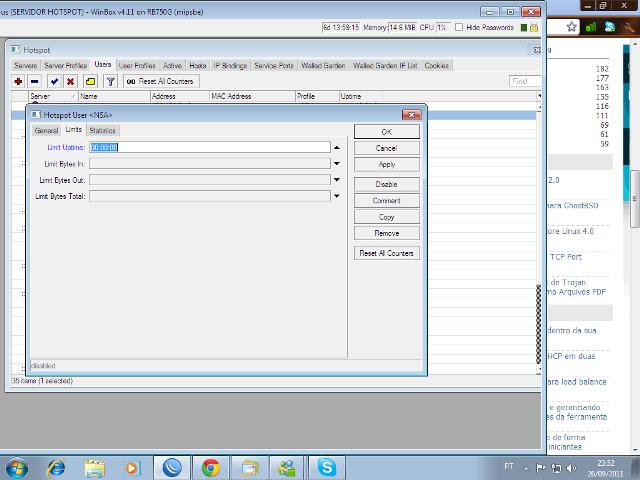
Task: Click the Disable button in the dialog
Action: tap(387, 184)
